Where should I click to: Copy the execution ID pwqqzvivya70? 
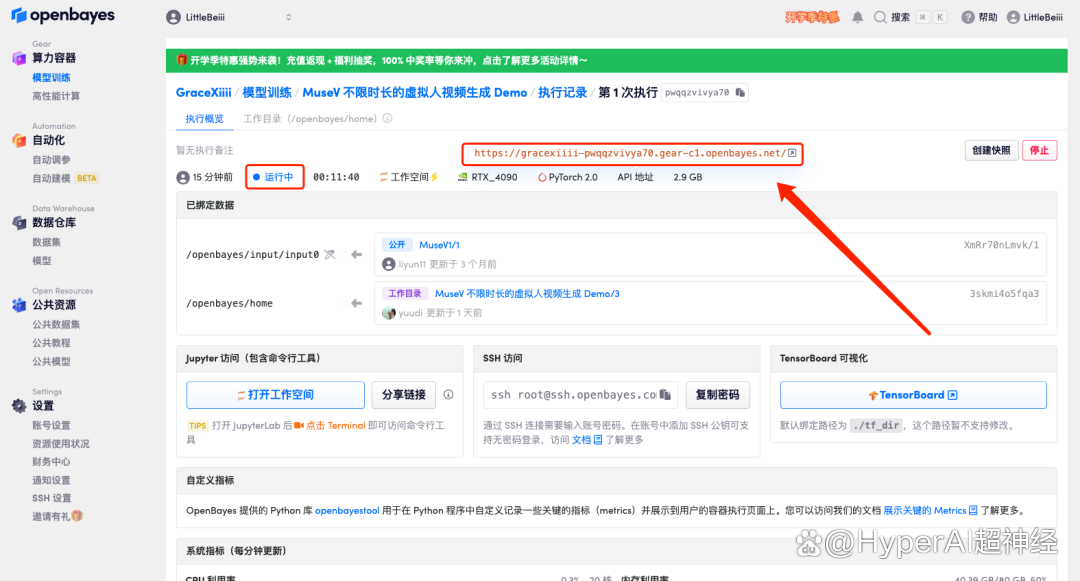tap(740, 92)
